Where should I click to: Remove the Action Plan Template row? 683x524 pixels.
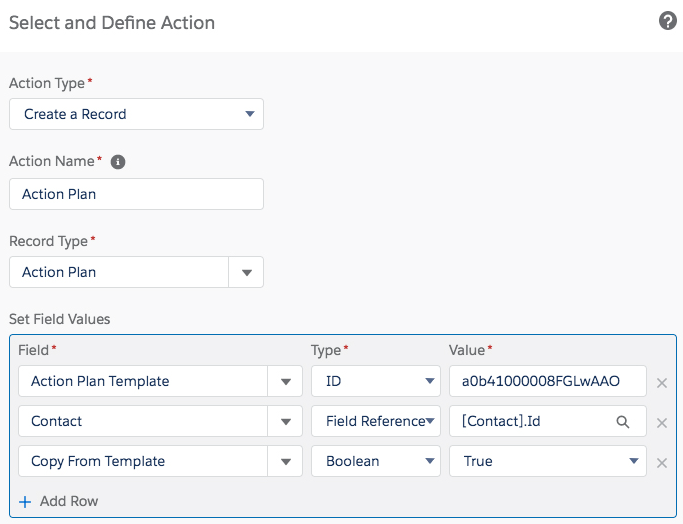coord(661,382)
